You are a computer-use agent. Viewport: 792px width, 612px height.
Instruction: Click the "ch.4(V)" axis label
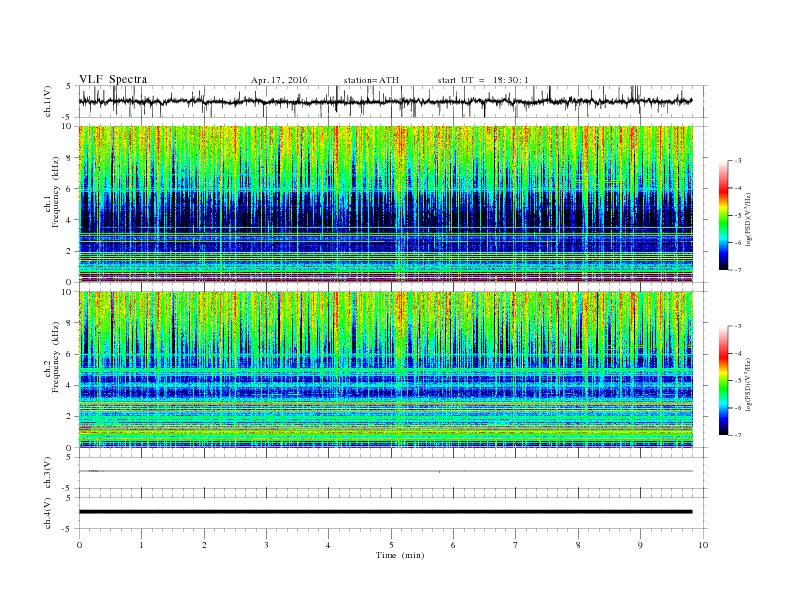click(48, 513)
